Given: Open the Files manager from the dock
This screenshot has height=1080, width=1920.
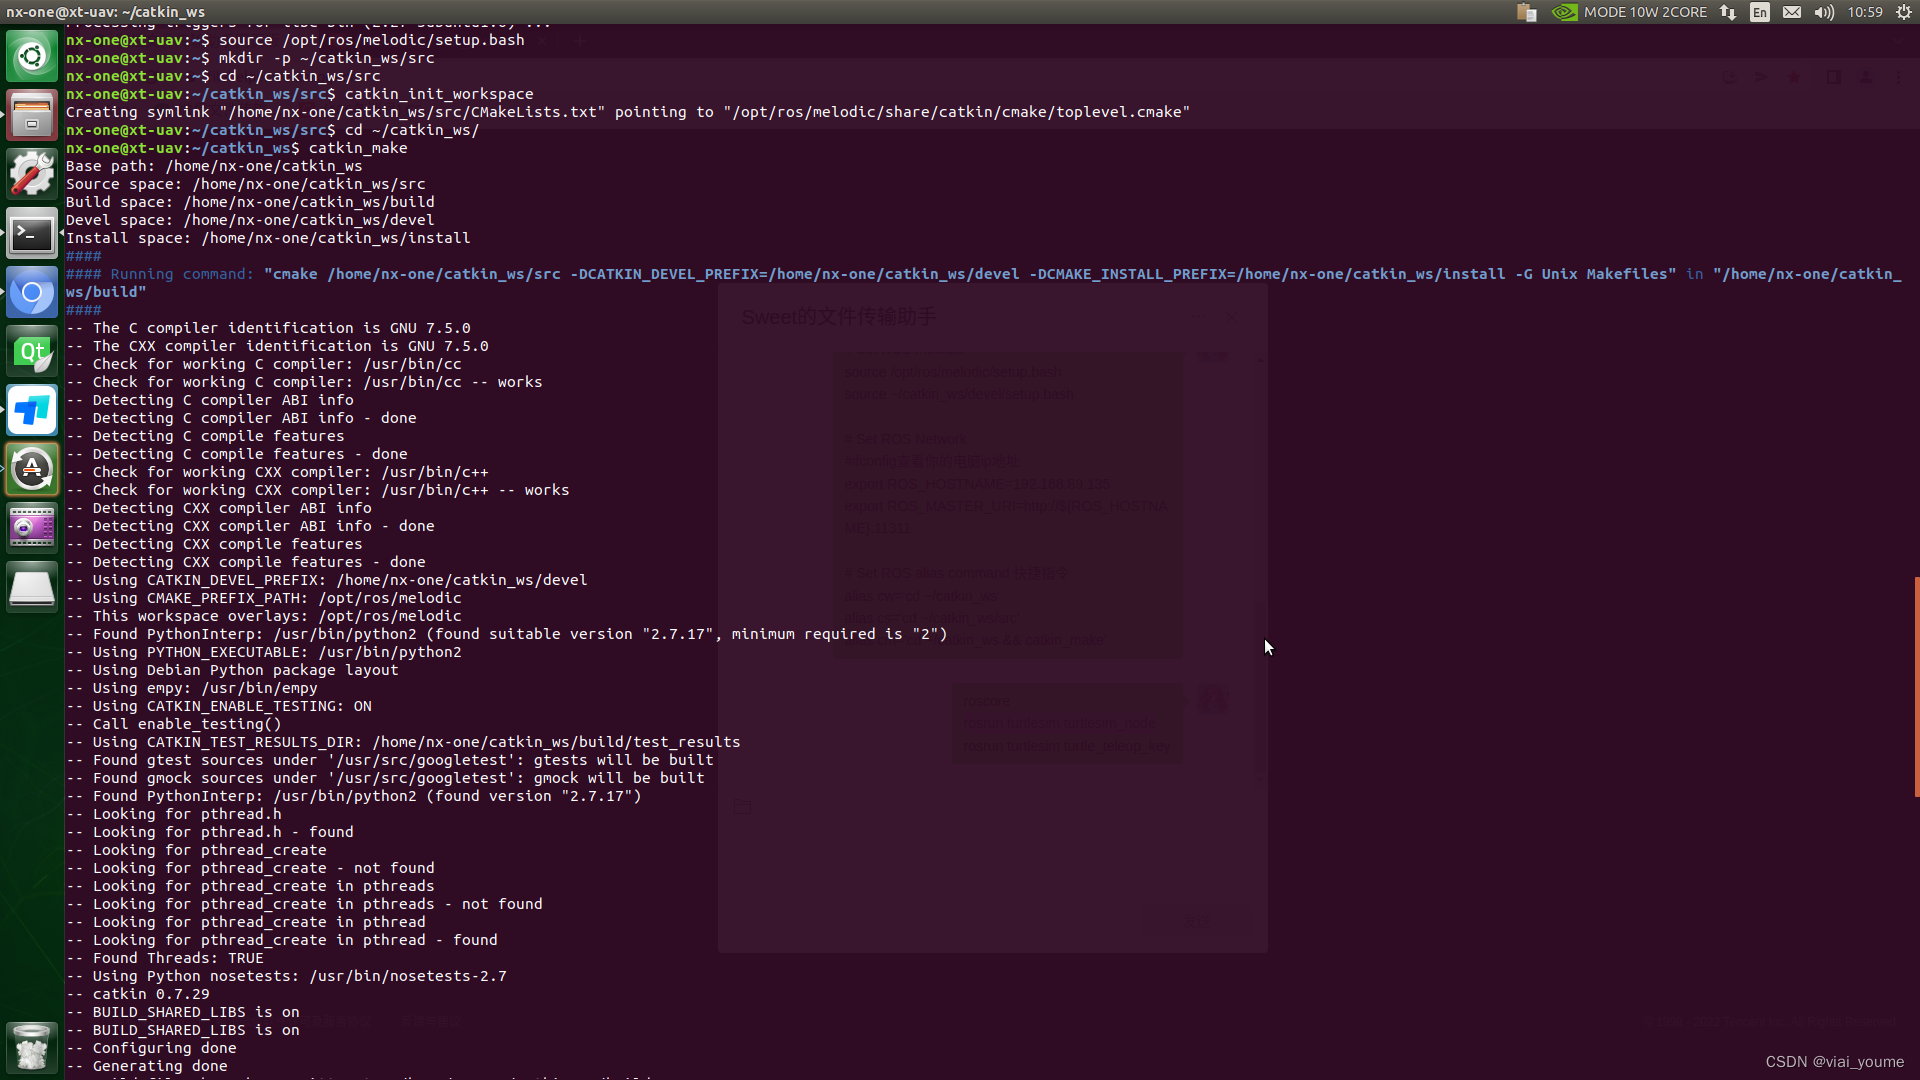Looking at the screenshot, I should point(32,115).
